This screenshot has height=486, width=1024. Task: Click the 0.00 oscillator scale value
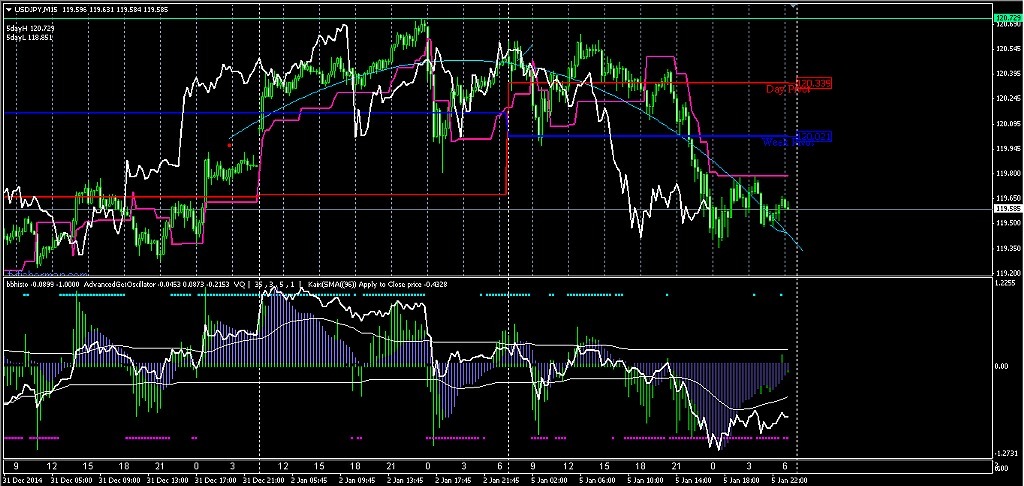[1002, 366]
